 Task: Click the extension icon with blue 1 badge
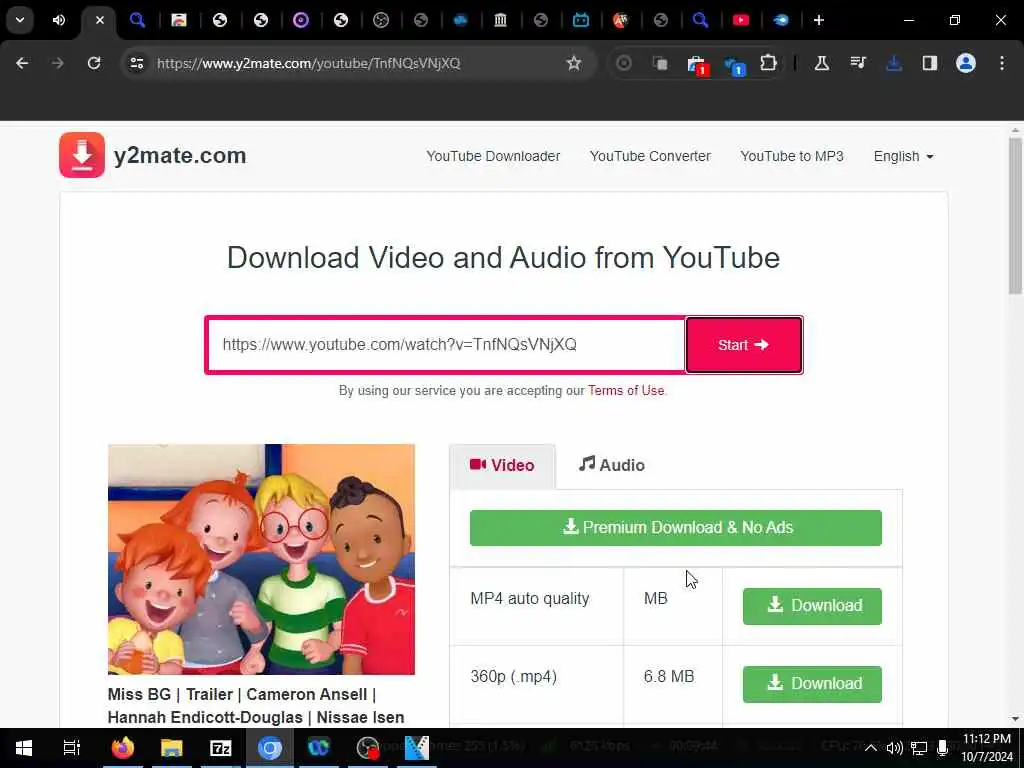(x=734, y=65)
